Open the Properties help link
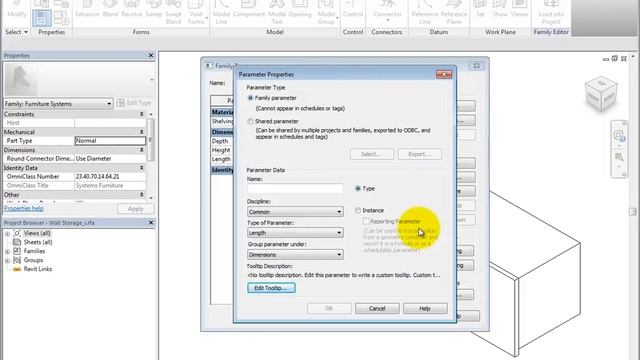The image size is (640, 360). (x=24, y=209)
